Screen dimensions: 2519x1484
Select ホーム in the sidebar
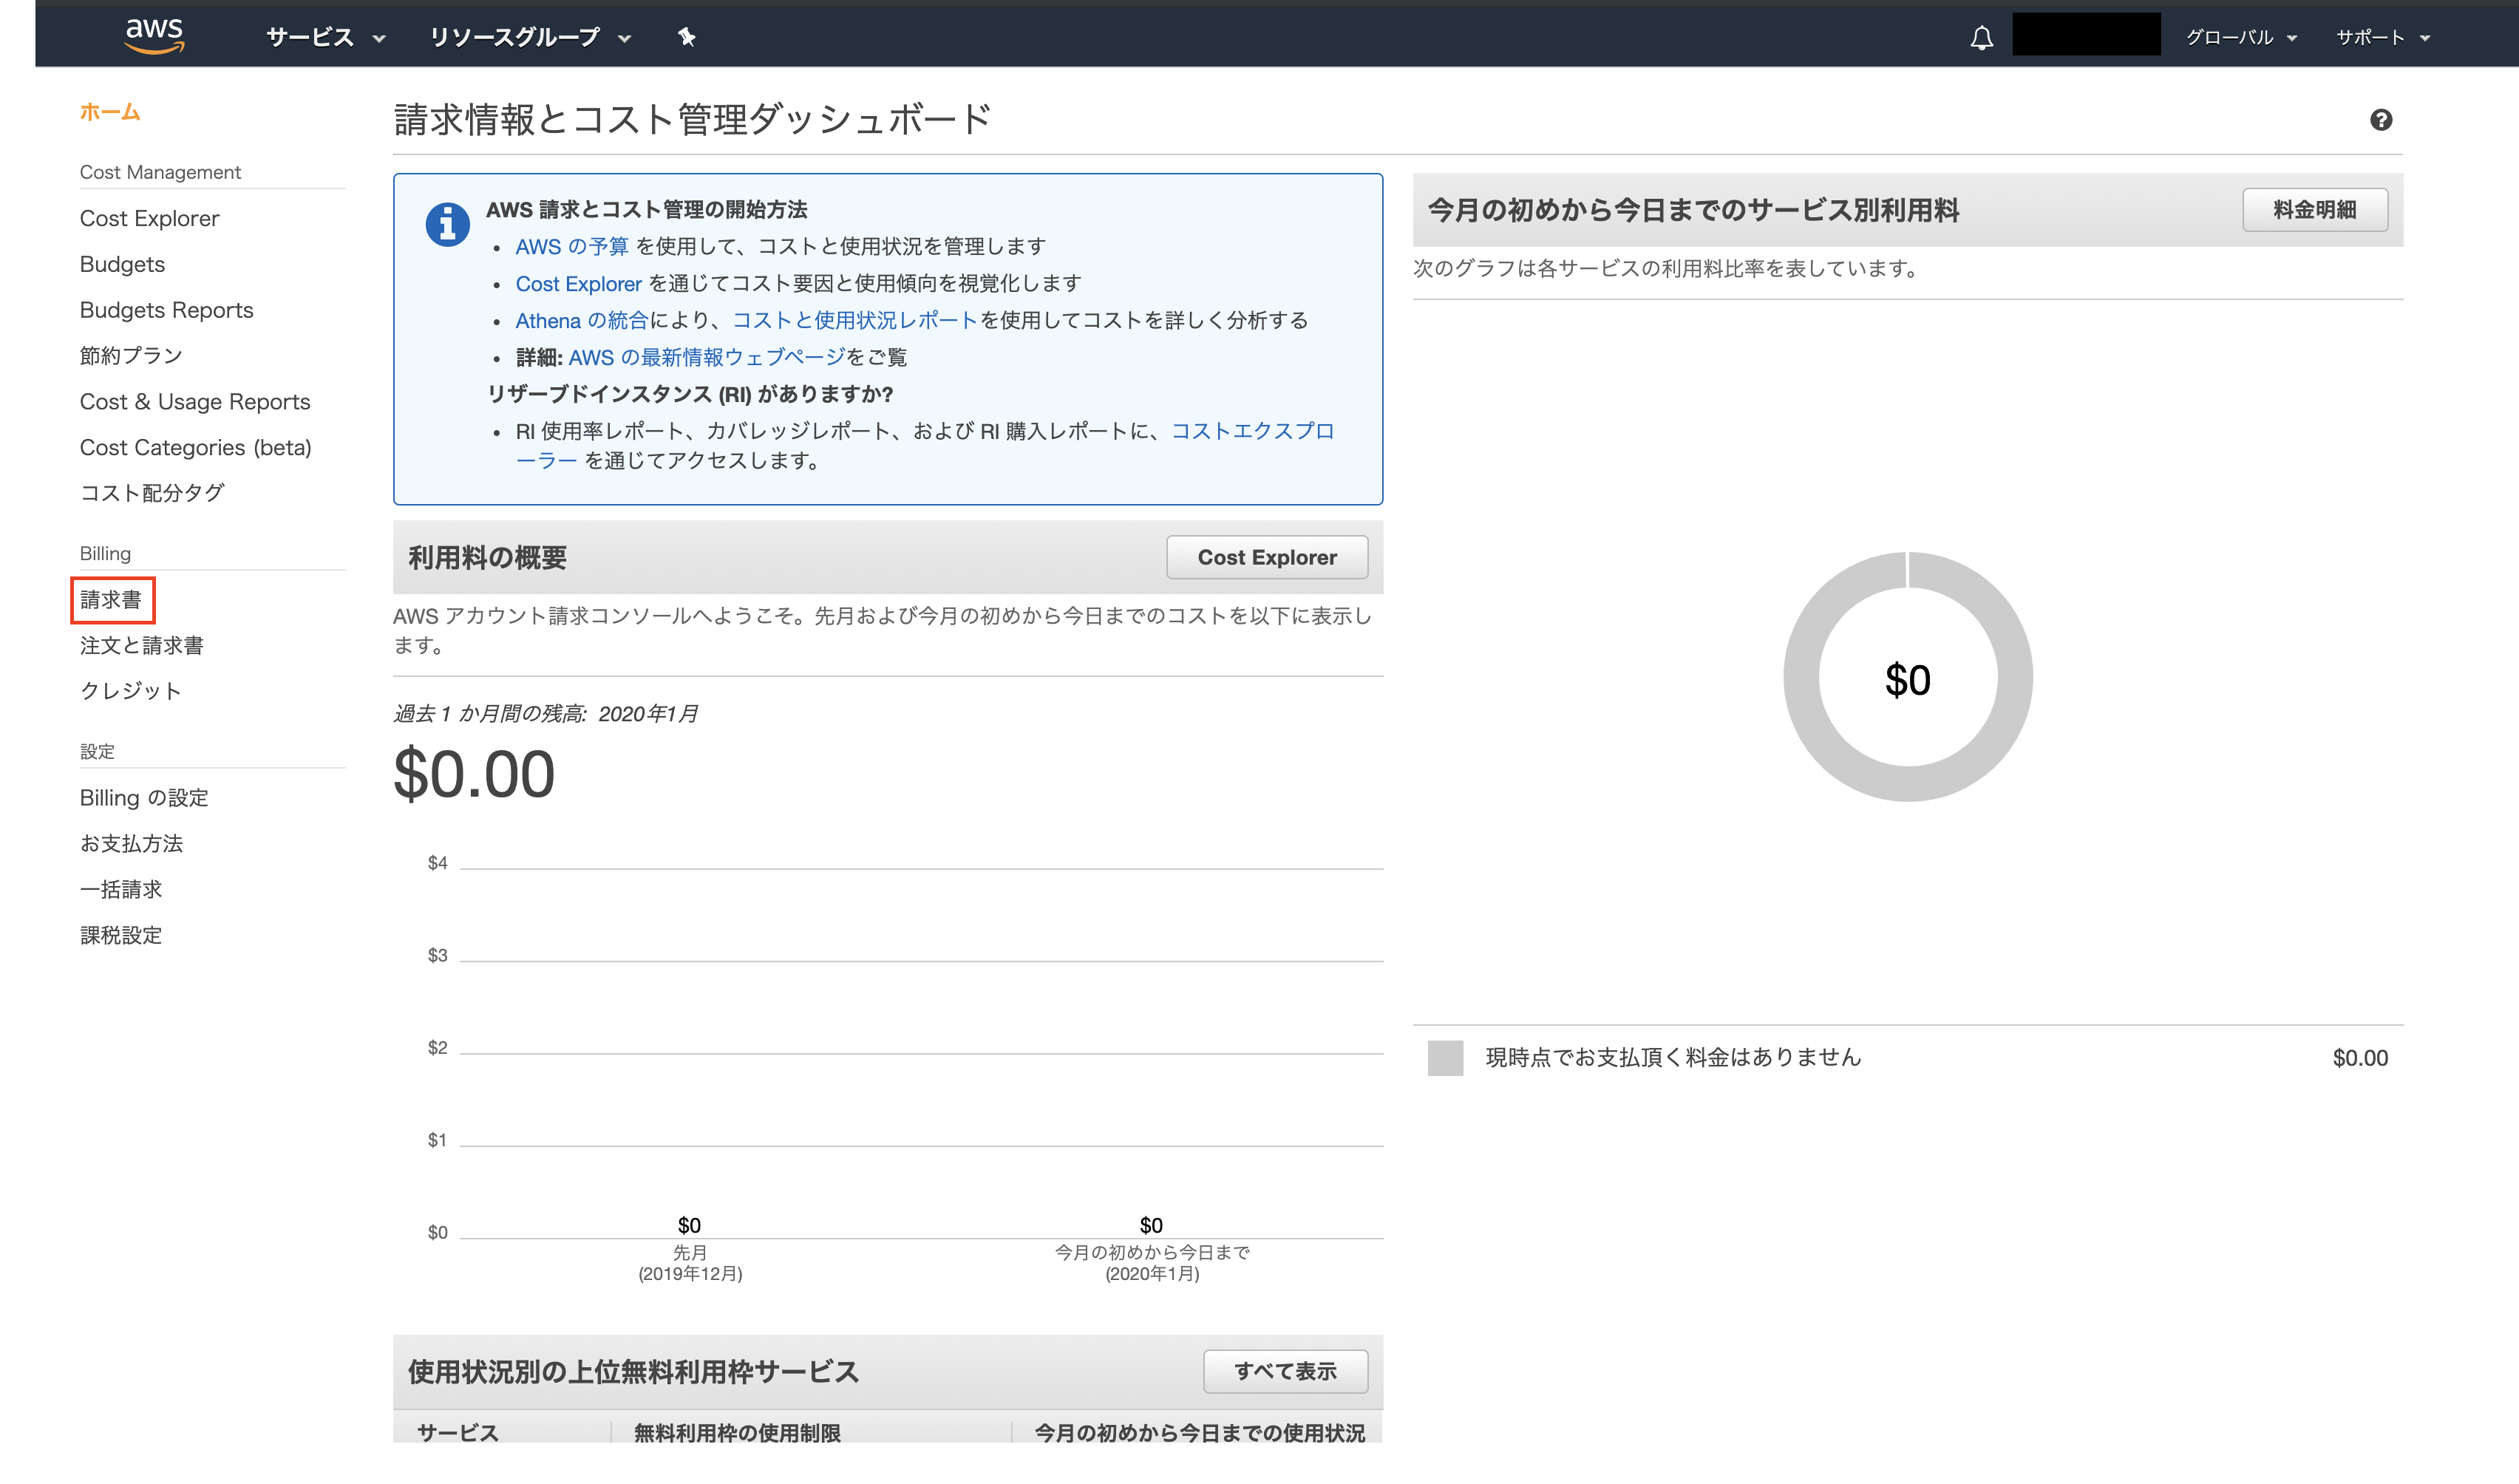coord(110,112)
